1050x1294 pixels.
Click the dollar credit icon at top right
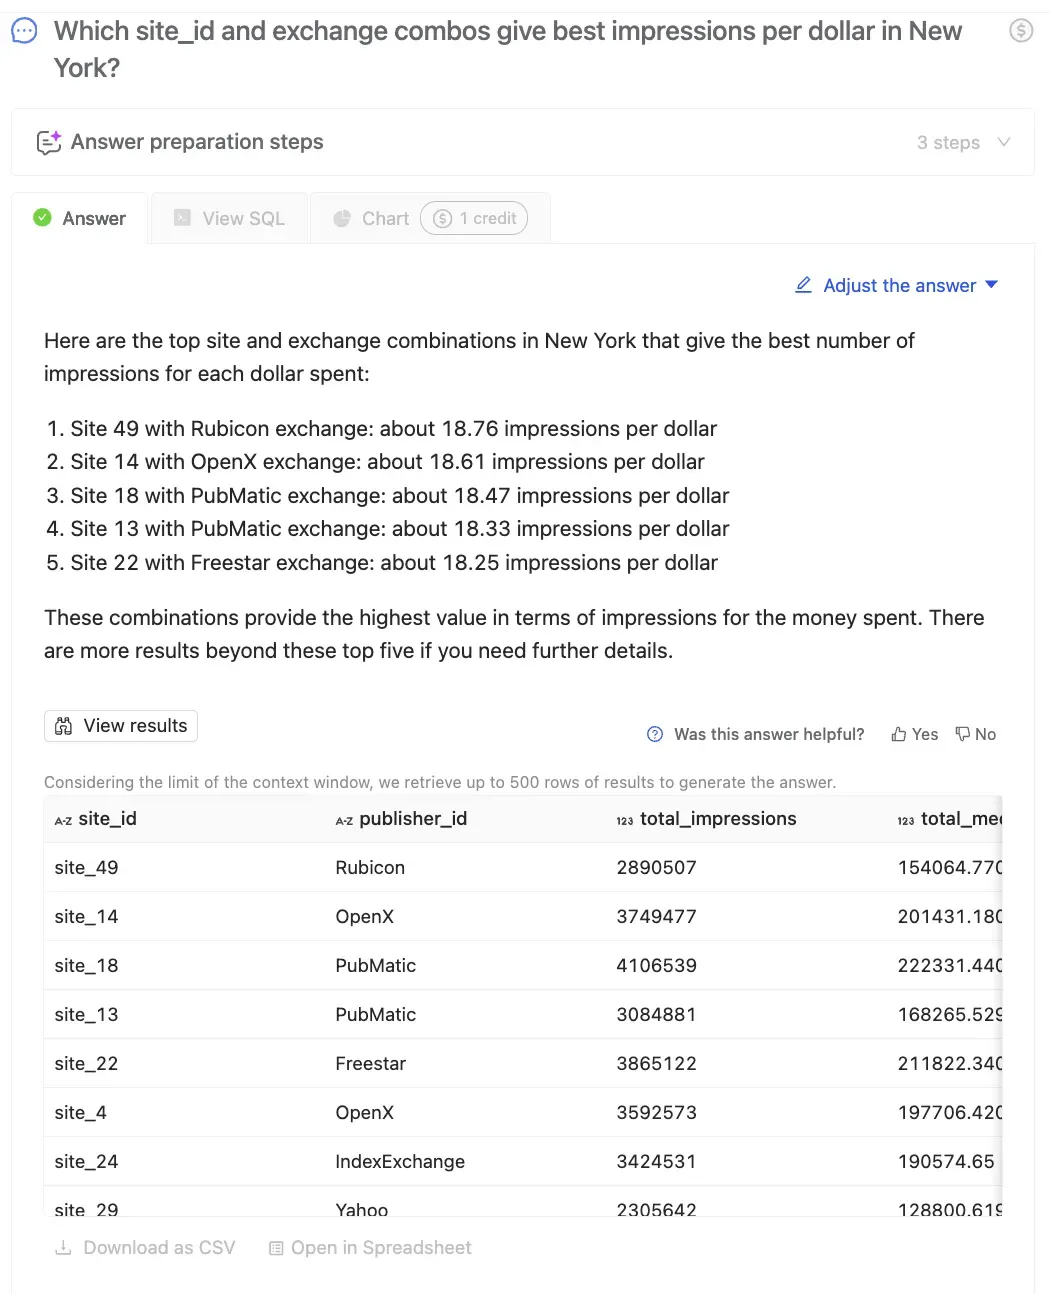pos(1021,31)
